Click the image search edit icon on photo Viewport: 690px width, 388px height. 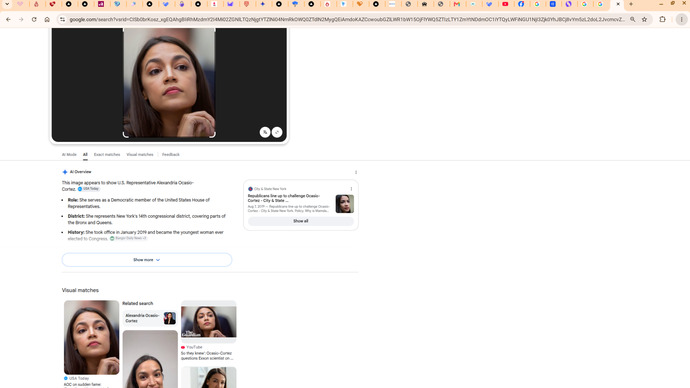[265, 132]
